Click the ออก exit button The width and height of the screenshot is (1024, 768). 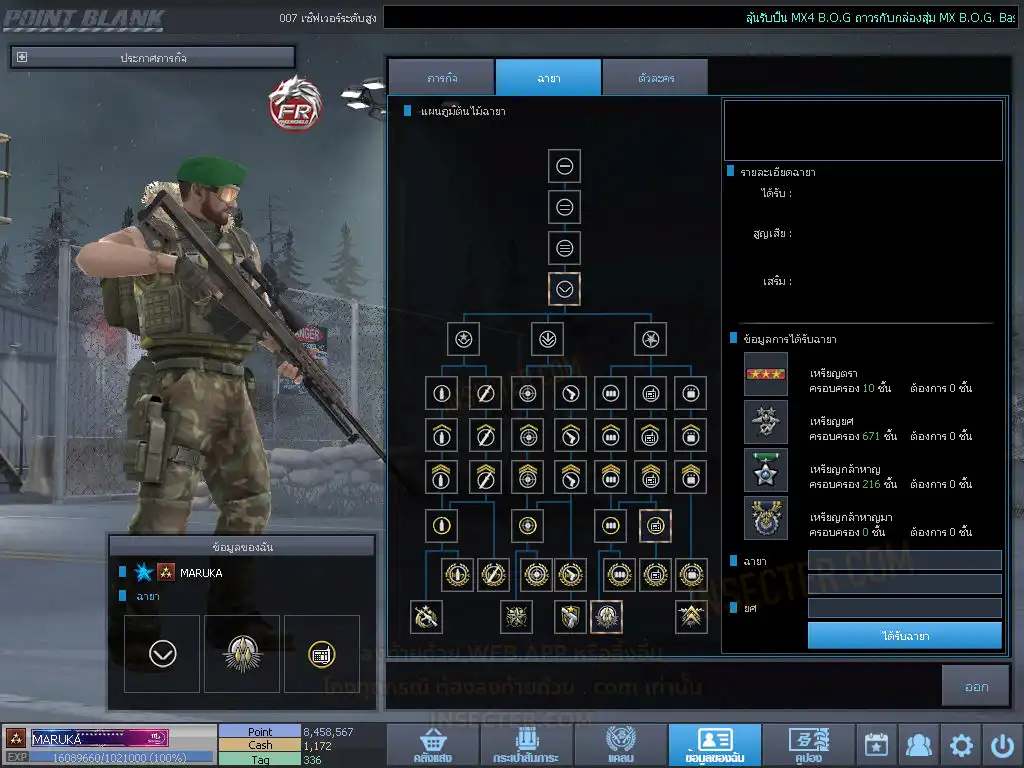pyautogui.click(x=976, y=686)
